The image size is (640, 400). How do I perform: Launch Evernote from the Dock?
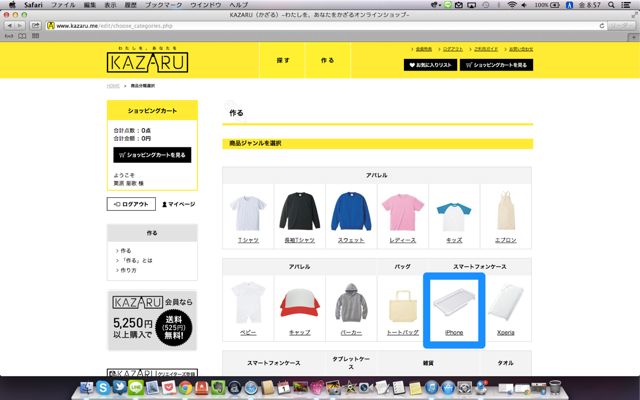[218, 387]
